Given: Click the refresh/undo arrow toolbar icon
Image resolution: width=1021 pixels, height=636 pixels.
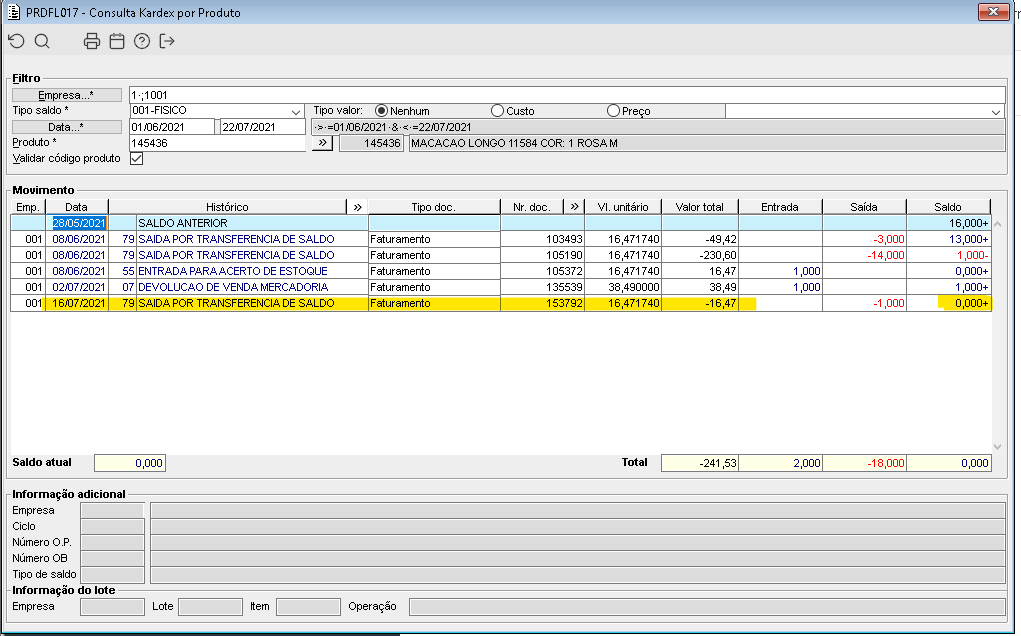Looking at the screenshot, I should coord(16,41).
